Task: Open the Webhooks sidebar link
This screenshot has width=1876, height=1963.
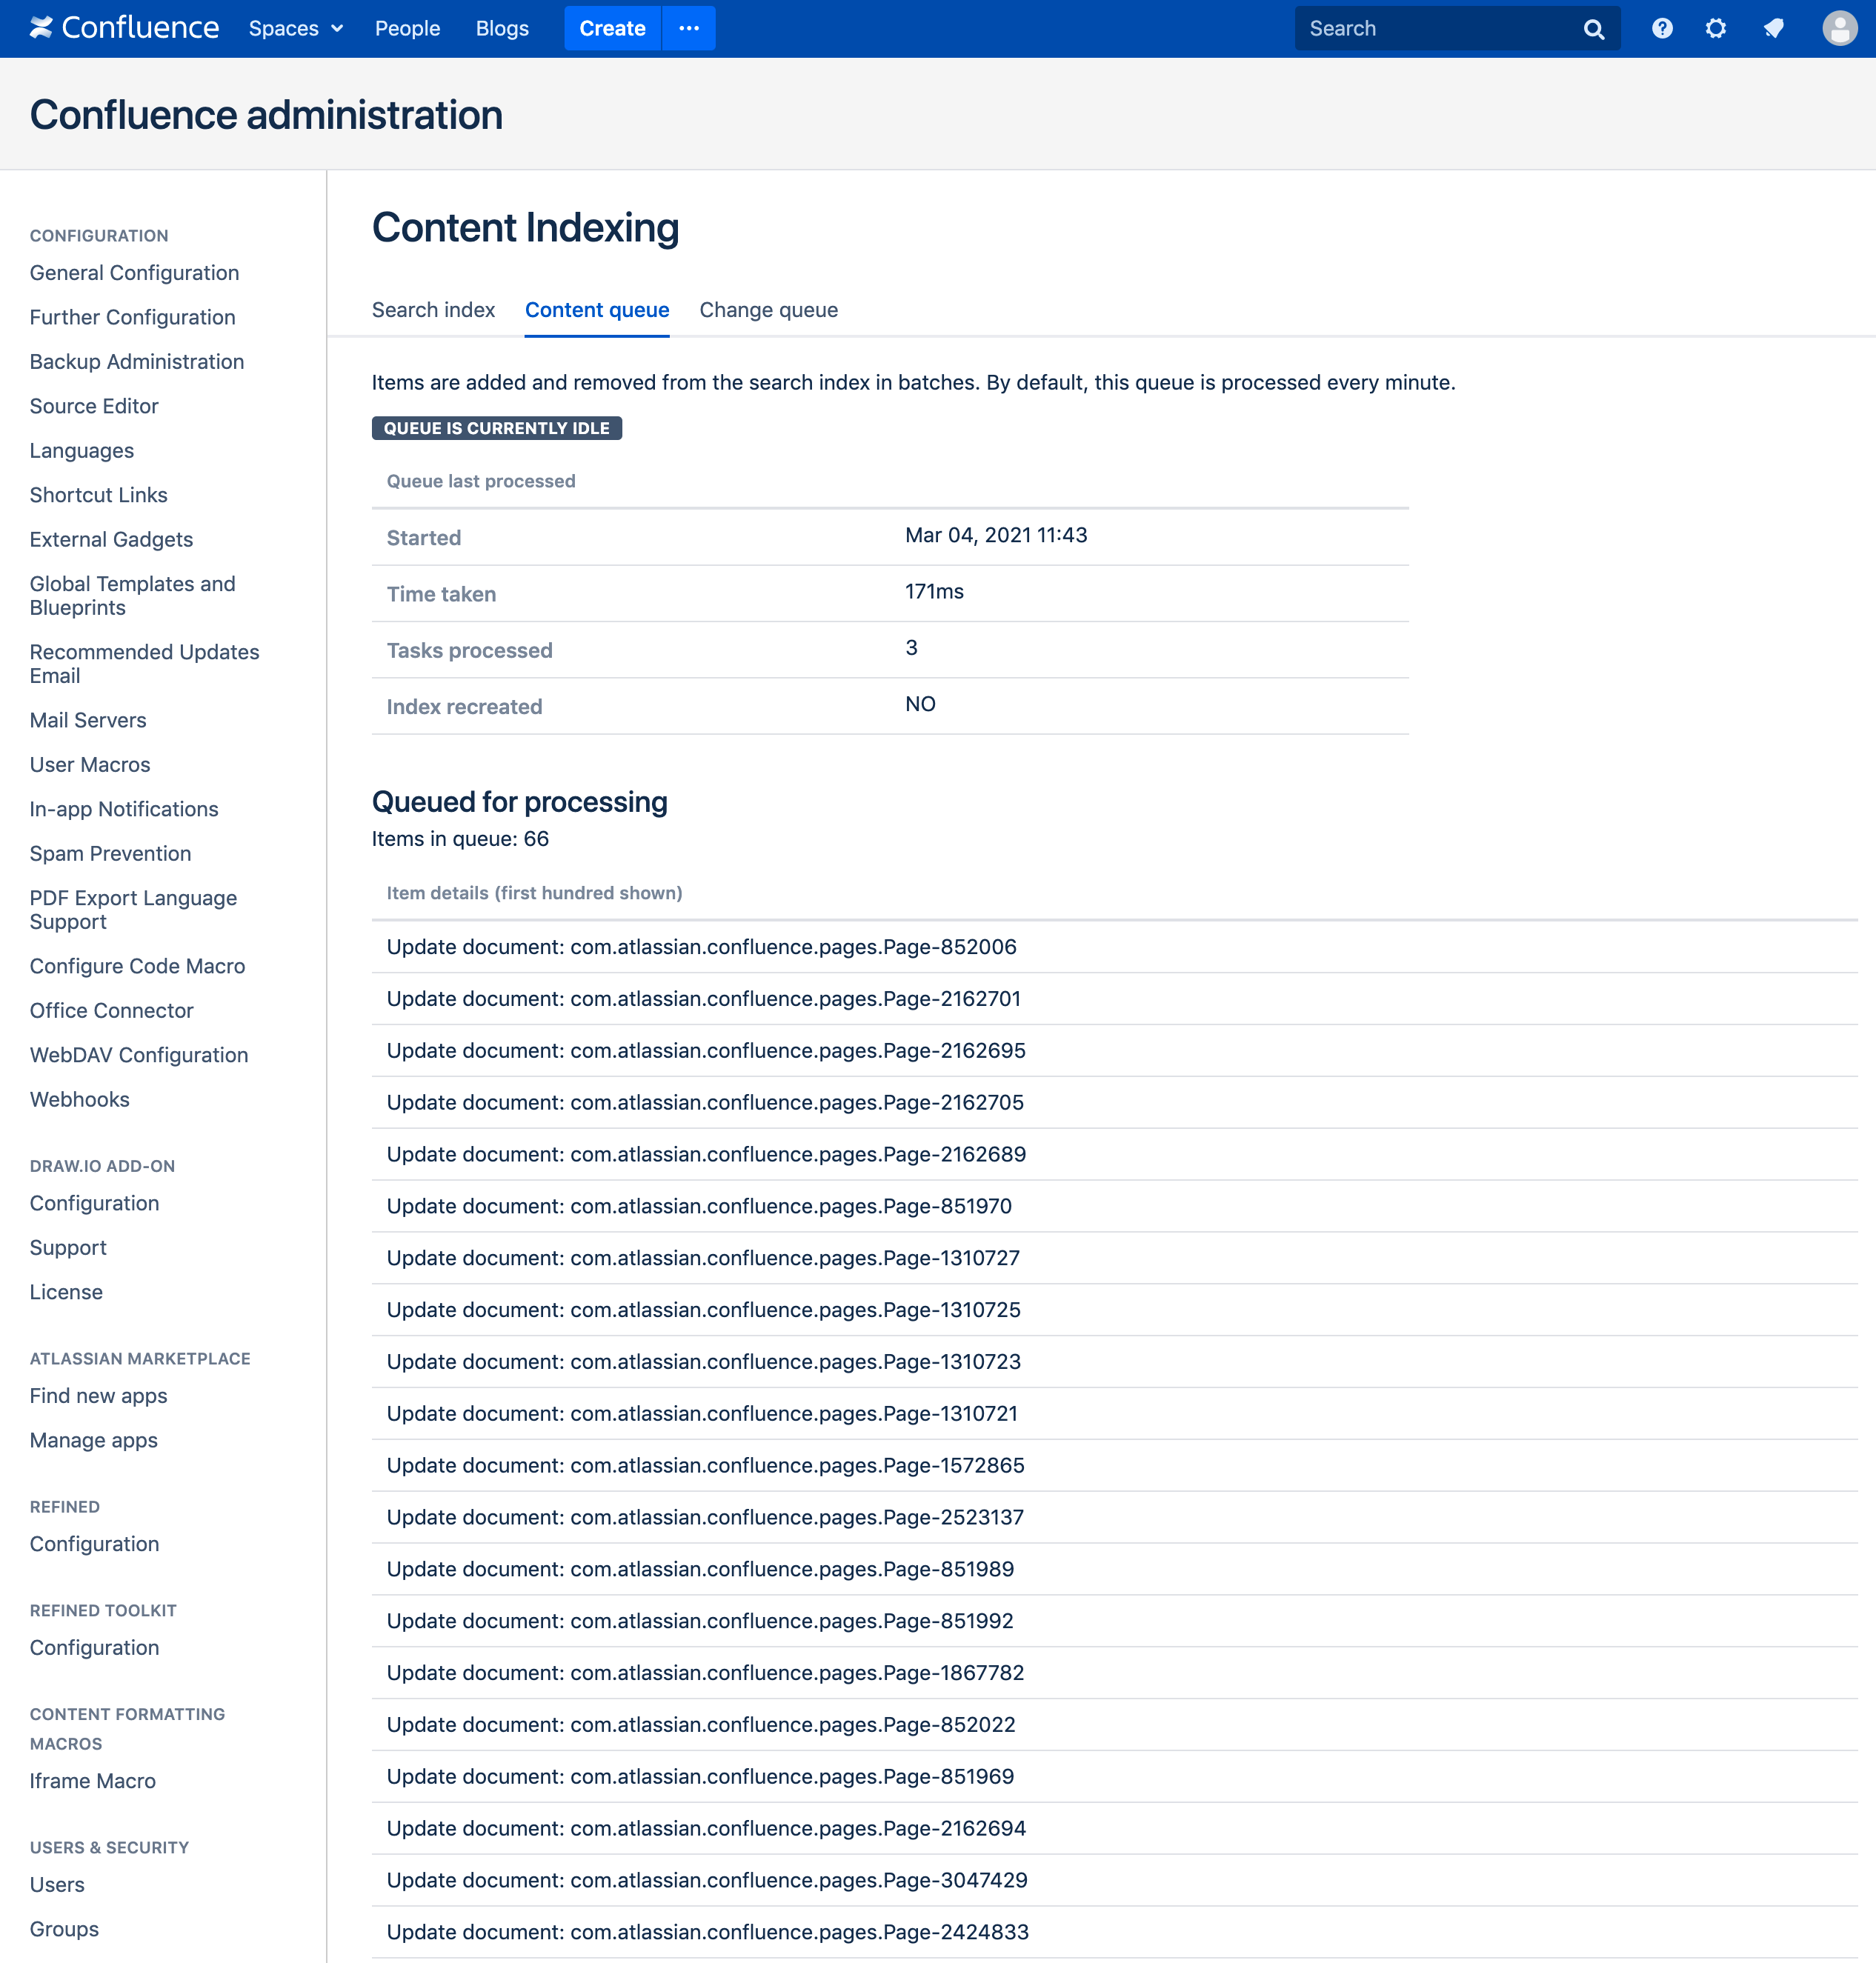Action: (x=79, y=1099)
